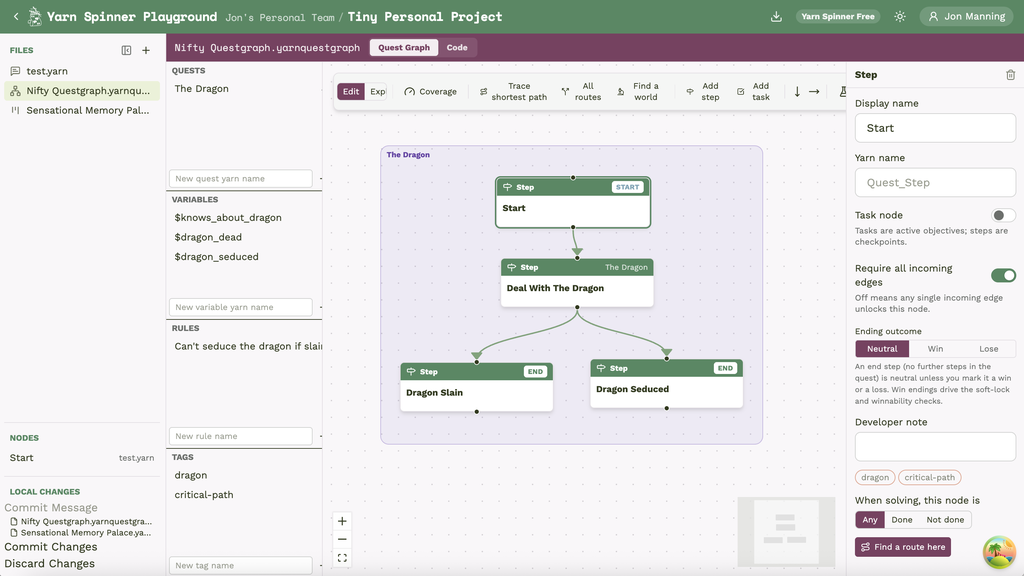
Task: Click the Coverage gauge button
Action: pyautogui.click(x=430, y=91)
